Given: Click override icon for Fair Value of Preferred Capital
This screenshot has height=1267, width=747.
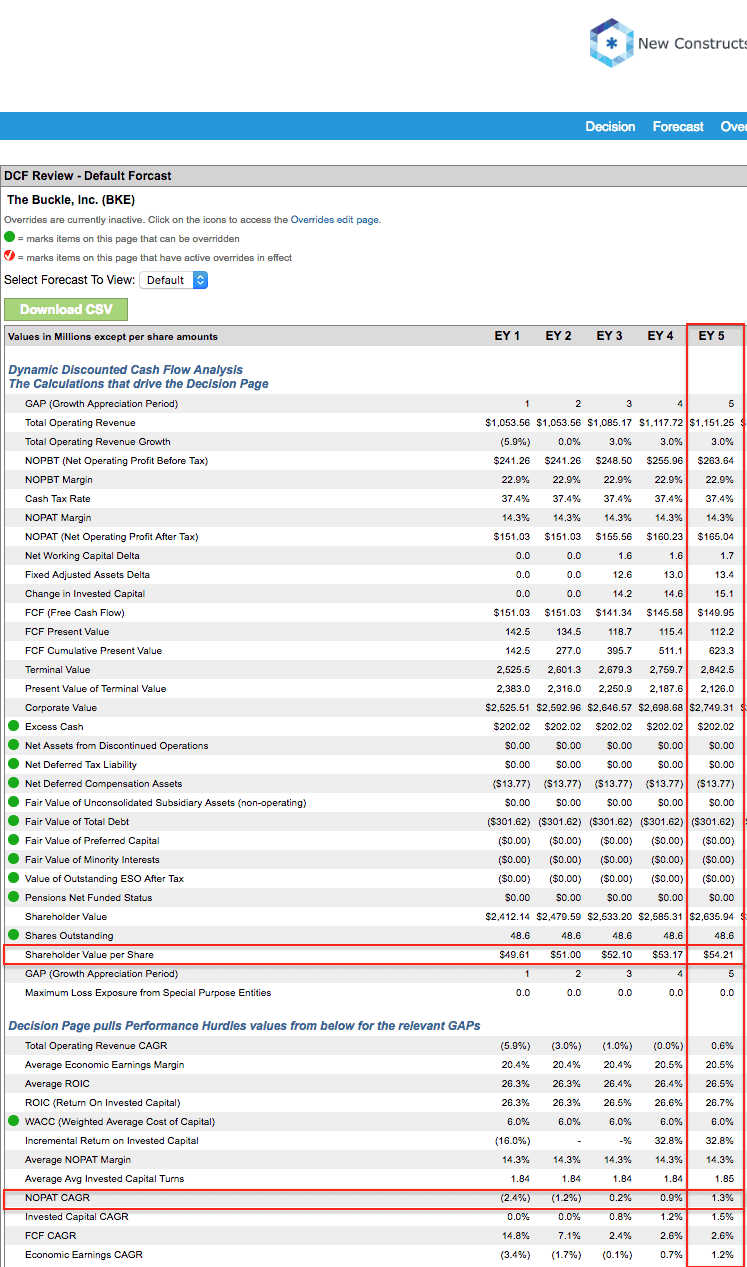Looking at the screenshot, I should click(x=13, y=840).
